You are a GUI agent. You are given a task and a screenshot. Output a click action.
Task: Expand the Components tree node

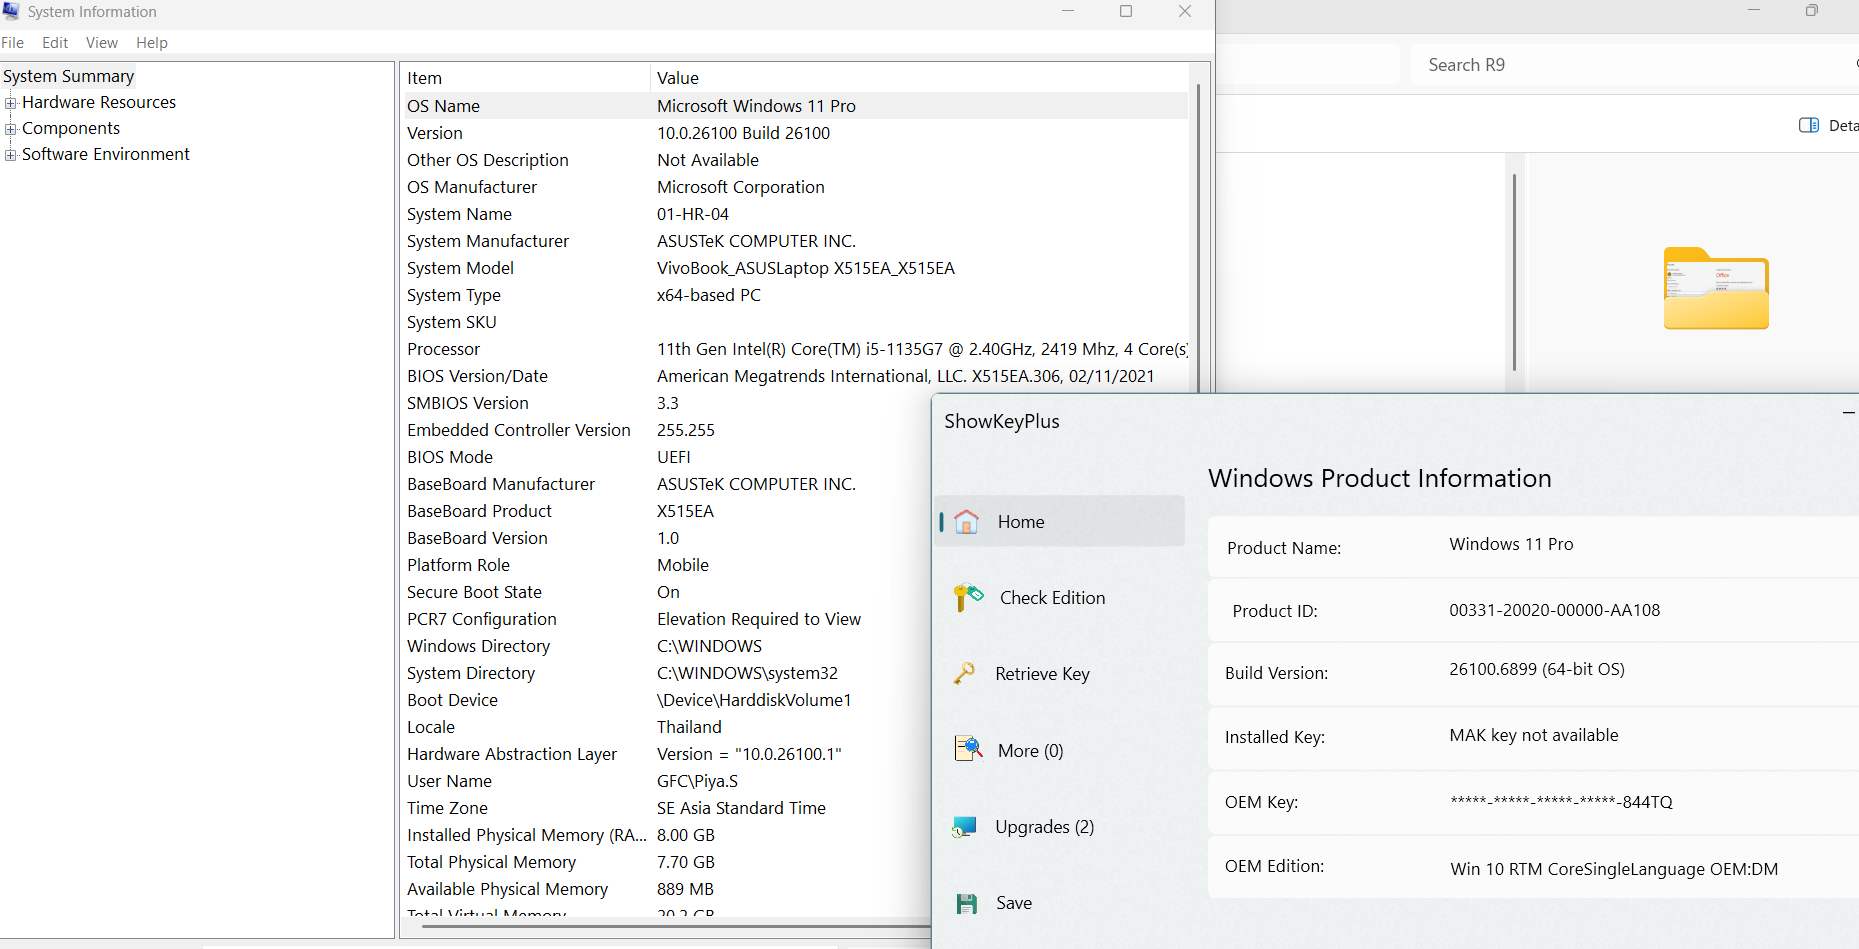[x=11, y=129]
